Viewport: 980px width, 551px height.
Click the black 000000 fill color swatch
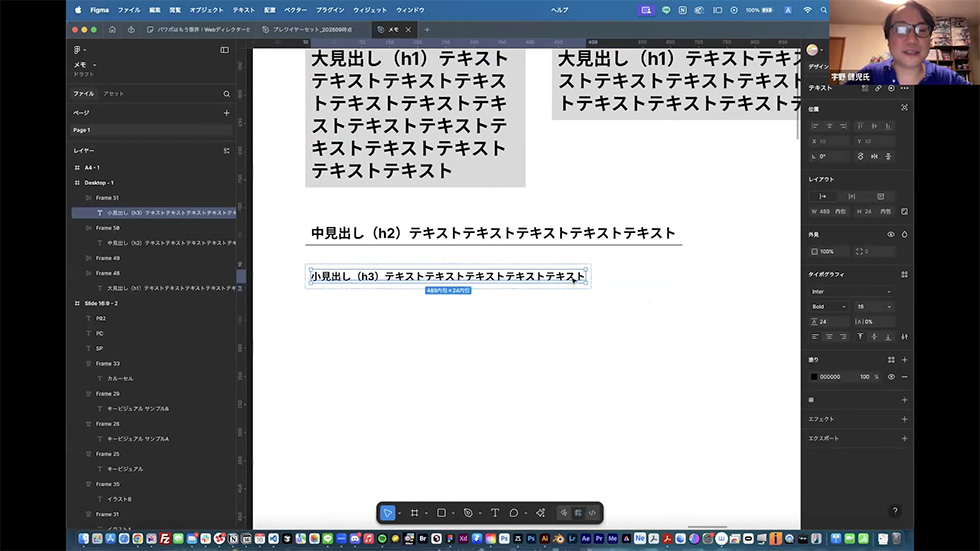click(814, 377)
